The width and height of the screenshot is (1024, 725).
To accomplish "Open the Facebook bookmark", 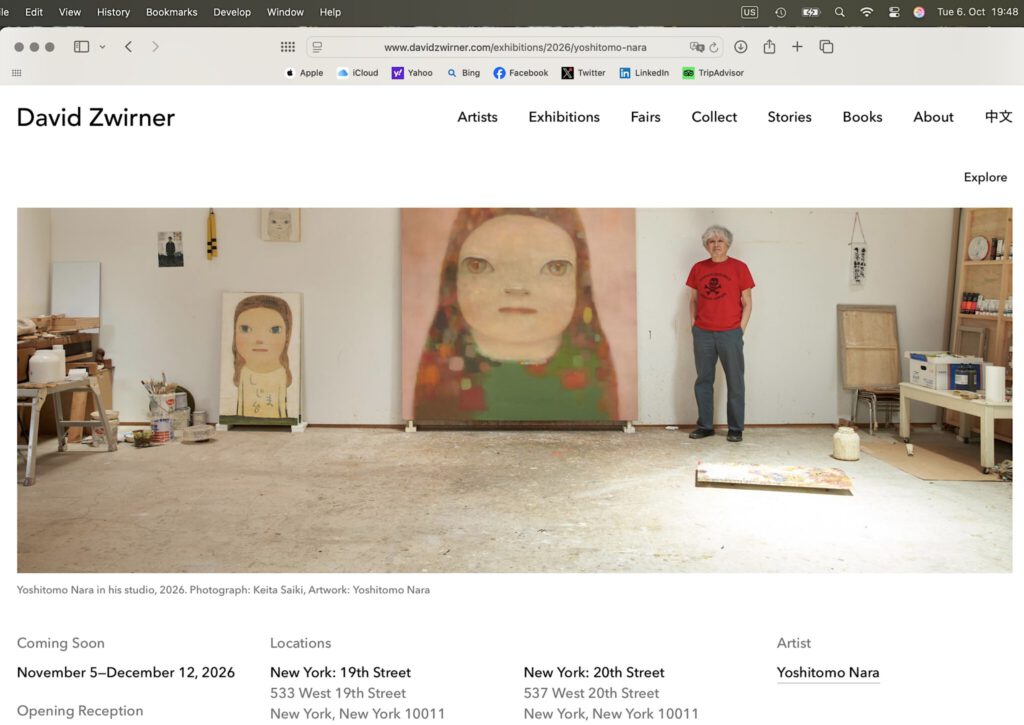I will click(x=520, y=73).
